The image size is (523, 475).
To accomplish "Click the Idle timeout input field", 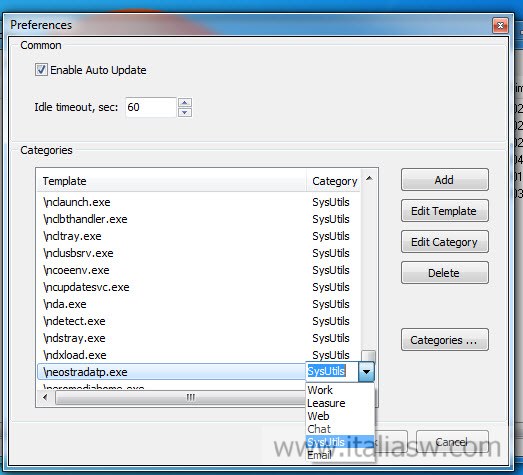I will click(151, 107).
